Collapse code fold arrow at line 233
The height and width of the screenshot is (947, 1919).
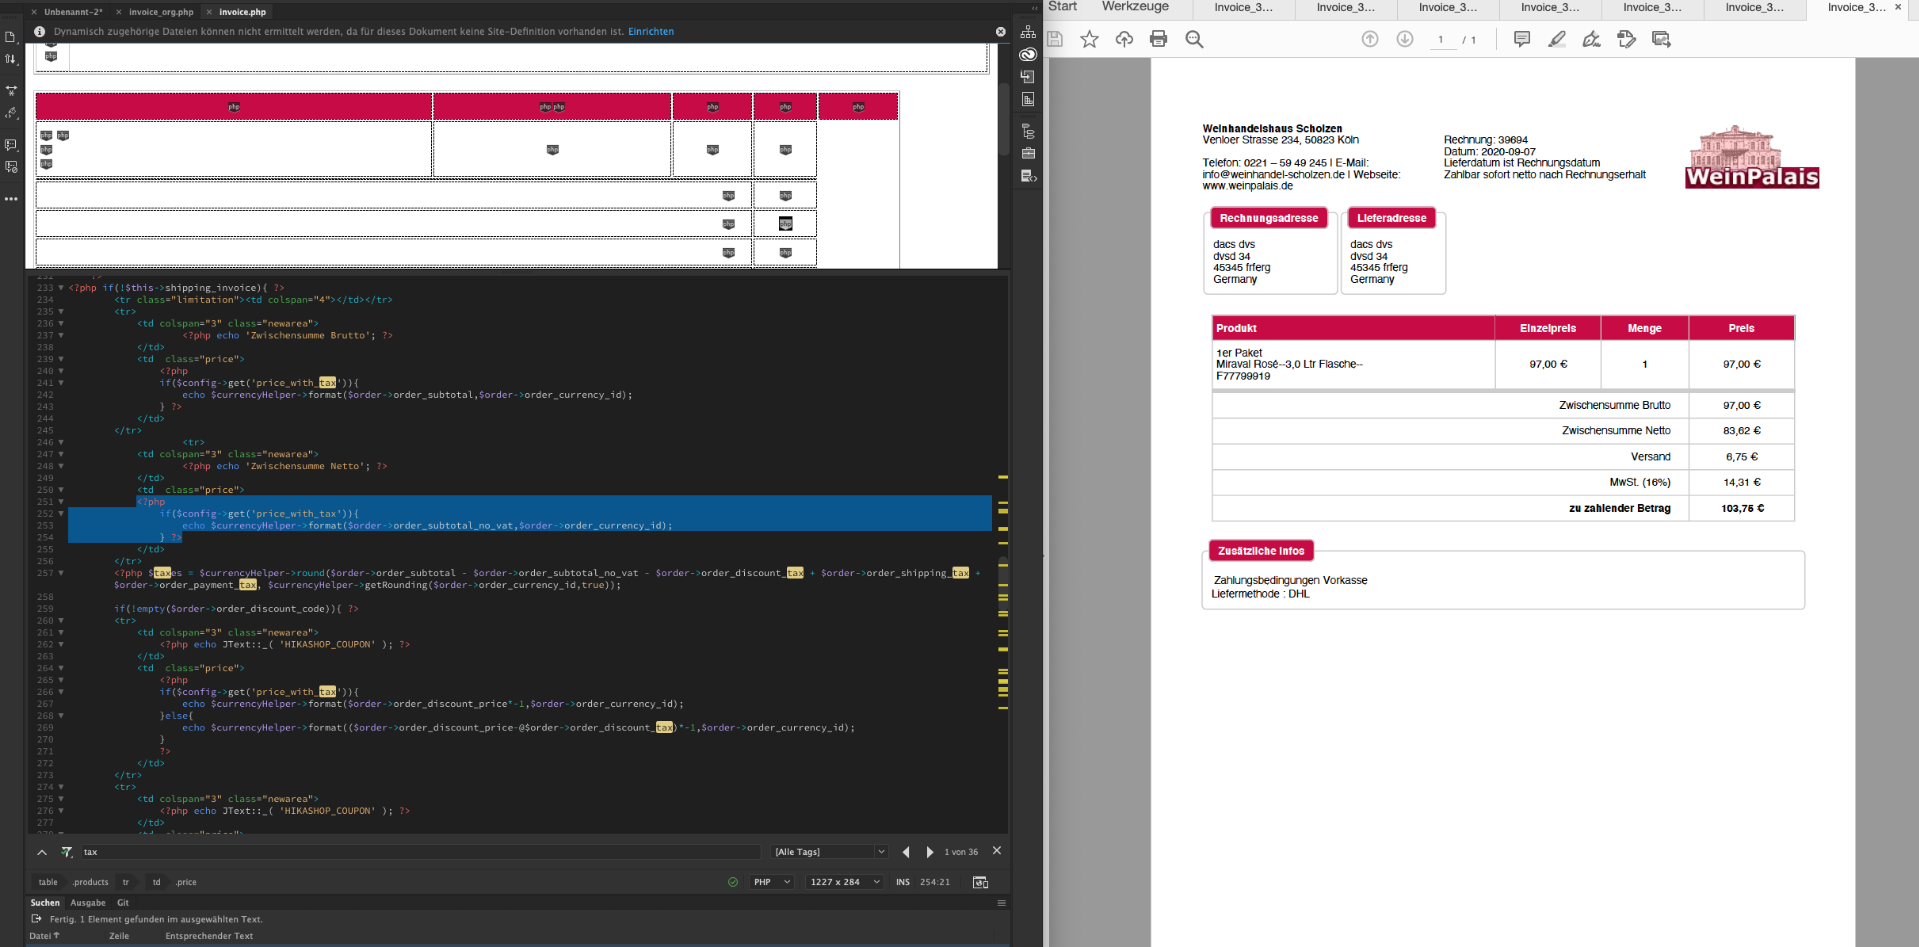coord(61,288)
